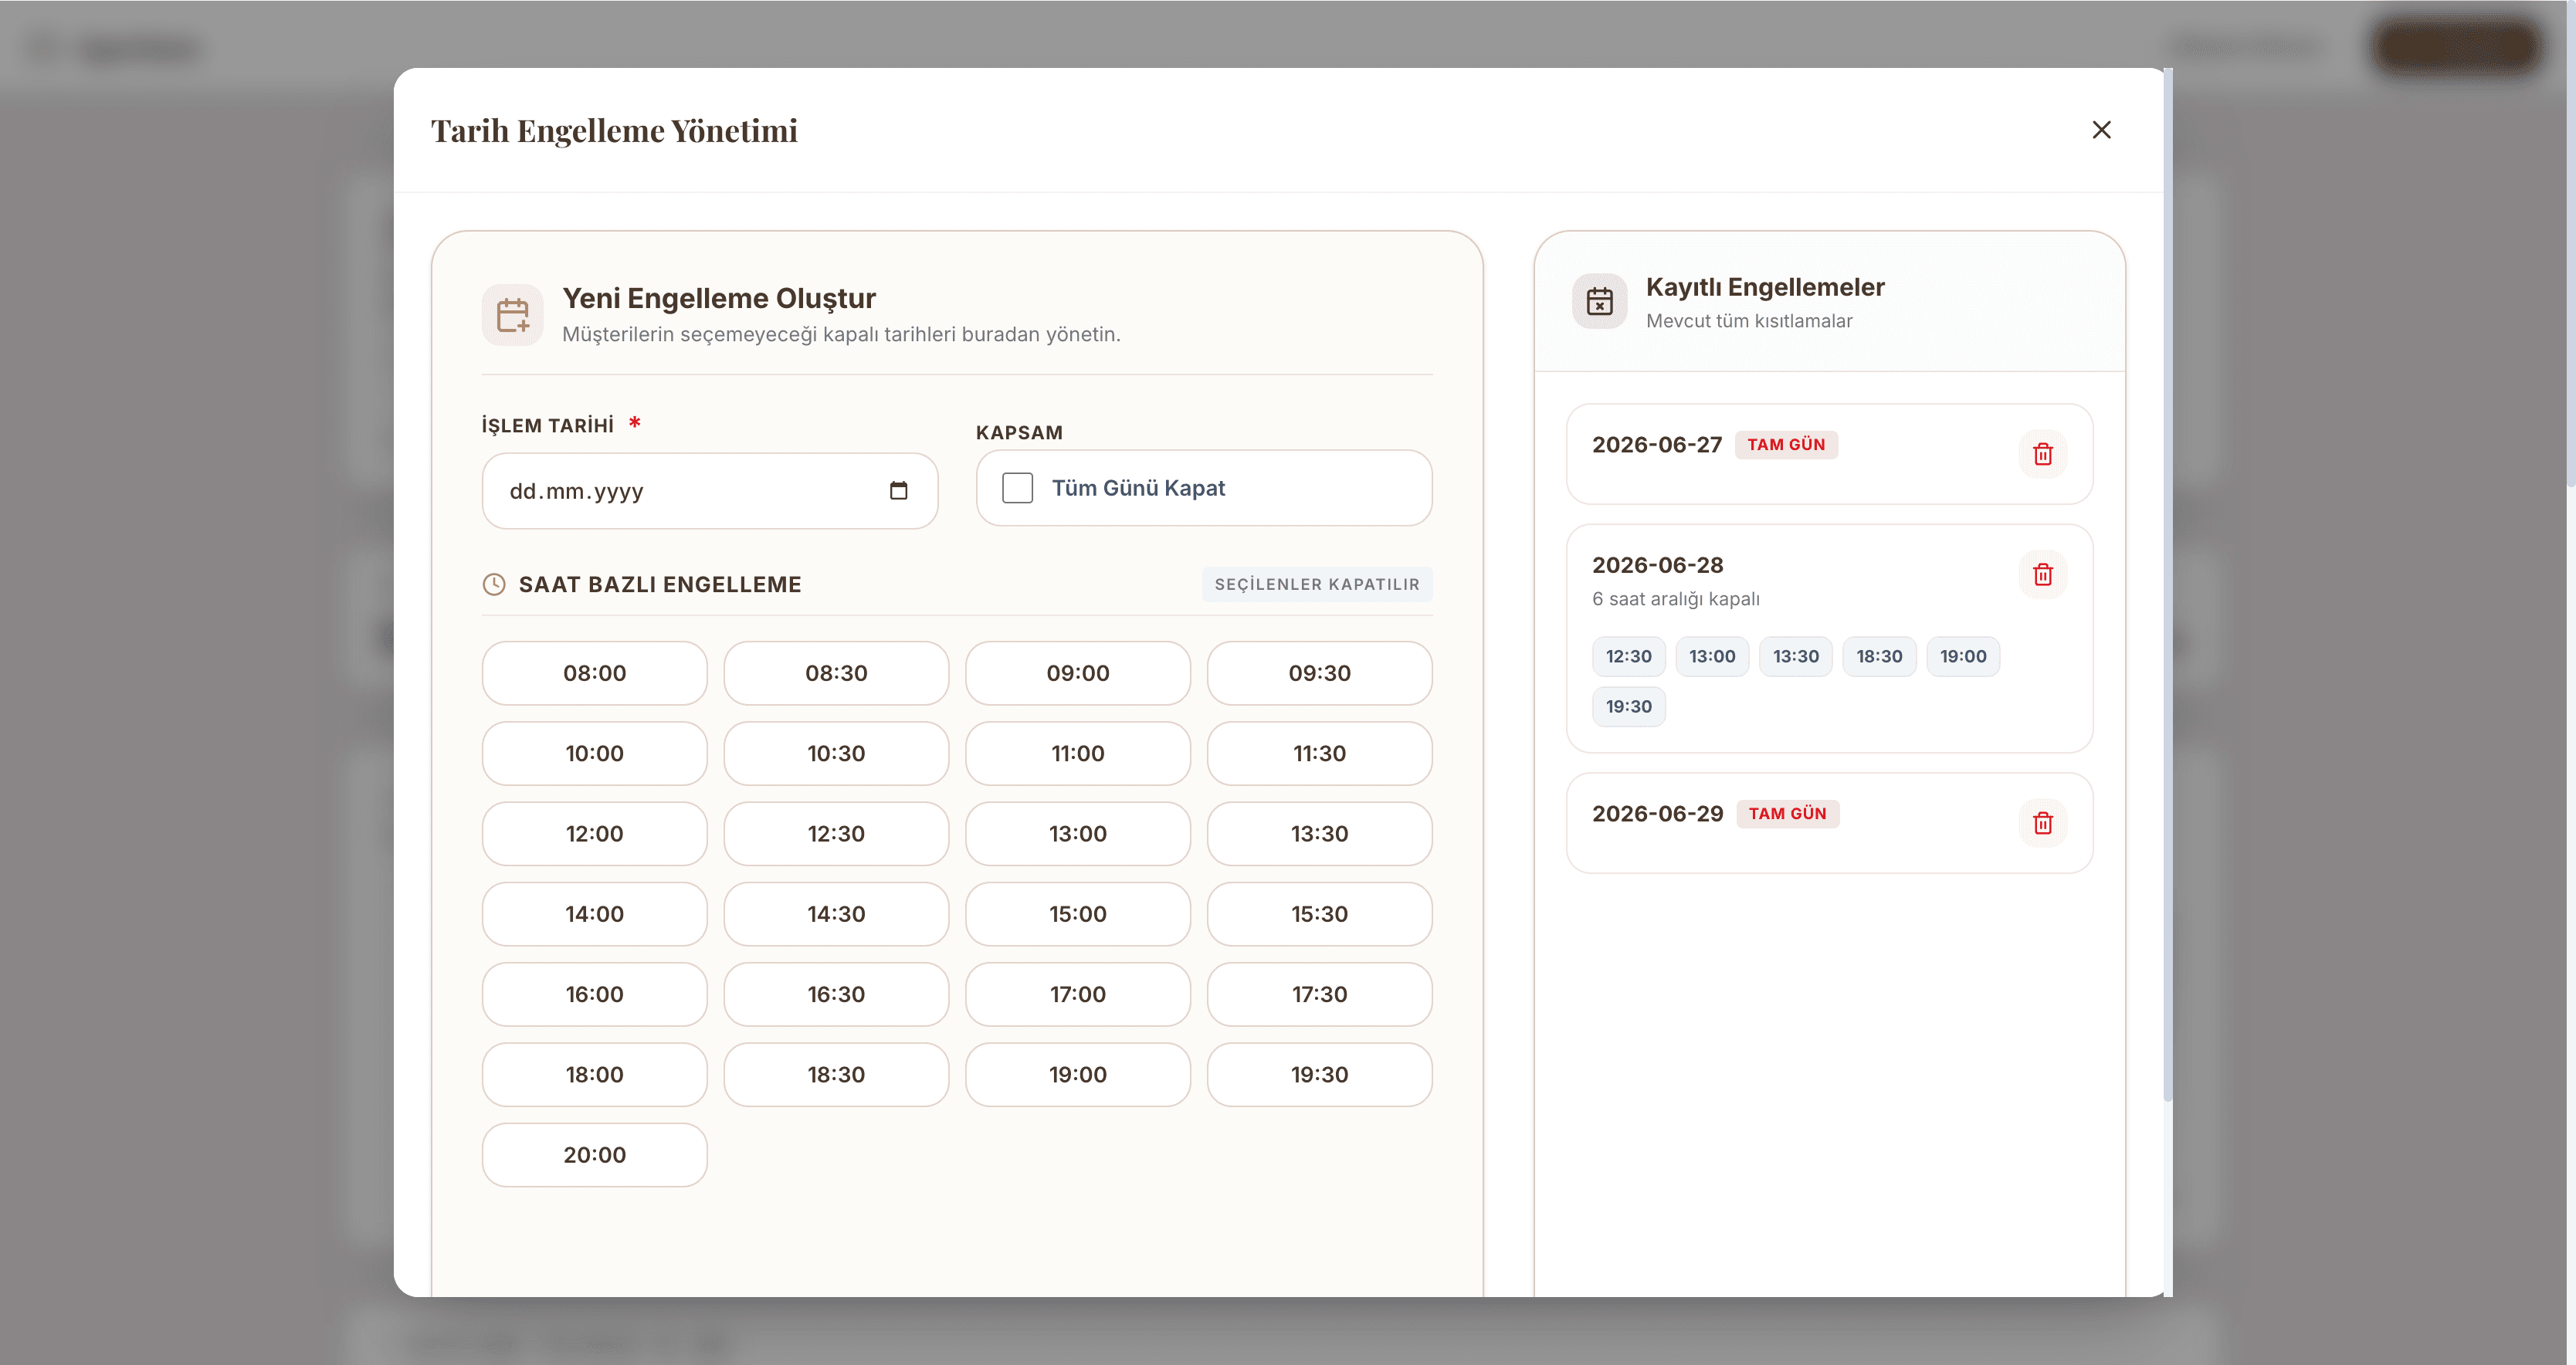
Task: Toggle the 15:30 time slot
Action: [1319, 914]
